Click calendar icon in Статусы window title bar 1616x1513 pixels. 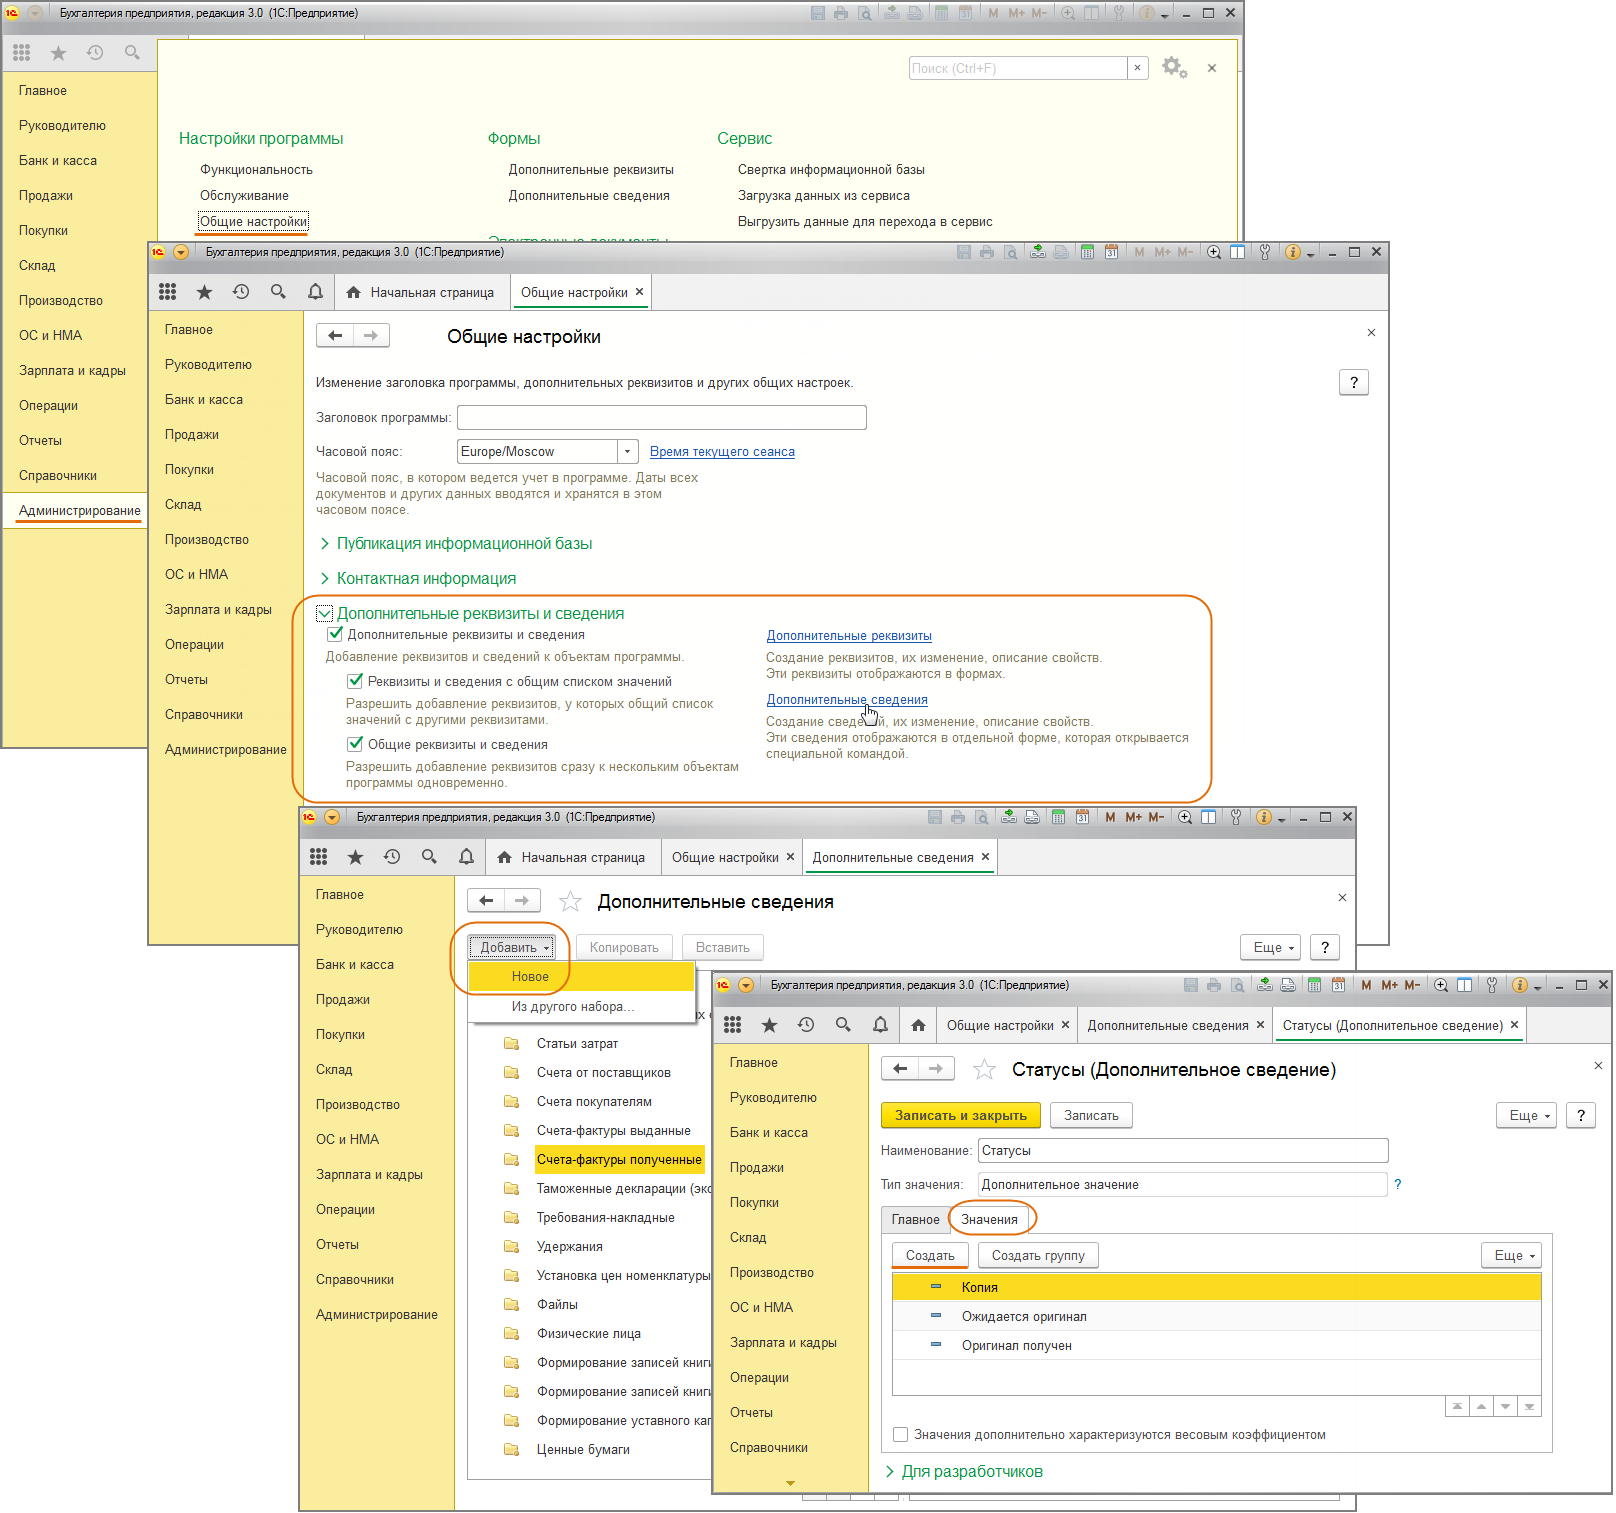[1338, 985]
